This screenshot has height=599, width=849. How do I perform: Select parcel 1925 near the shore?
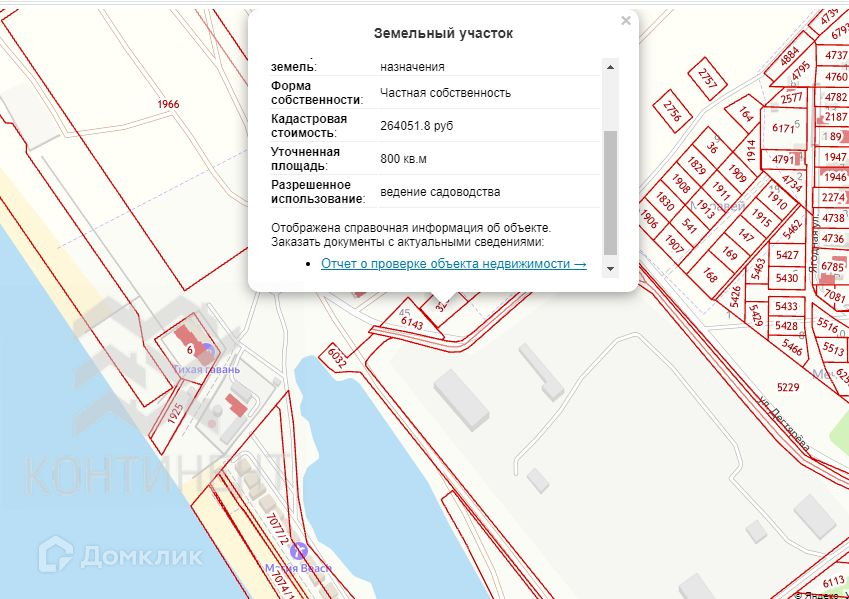tap(175, 414)
